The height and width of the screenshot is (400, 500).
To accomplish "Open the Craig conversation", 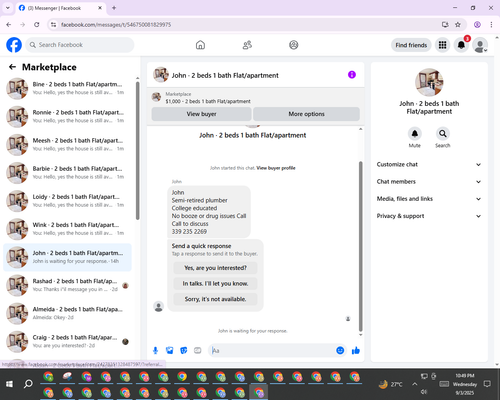I will tap(68, 341).
